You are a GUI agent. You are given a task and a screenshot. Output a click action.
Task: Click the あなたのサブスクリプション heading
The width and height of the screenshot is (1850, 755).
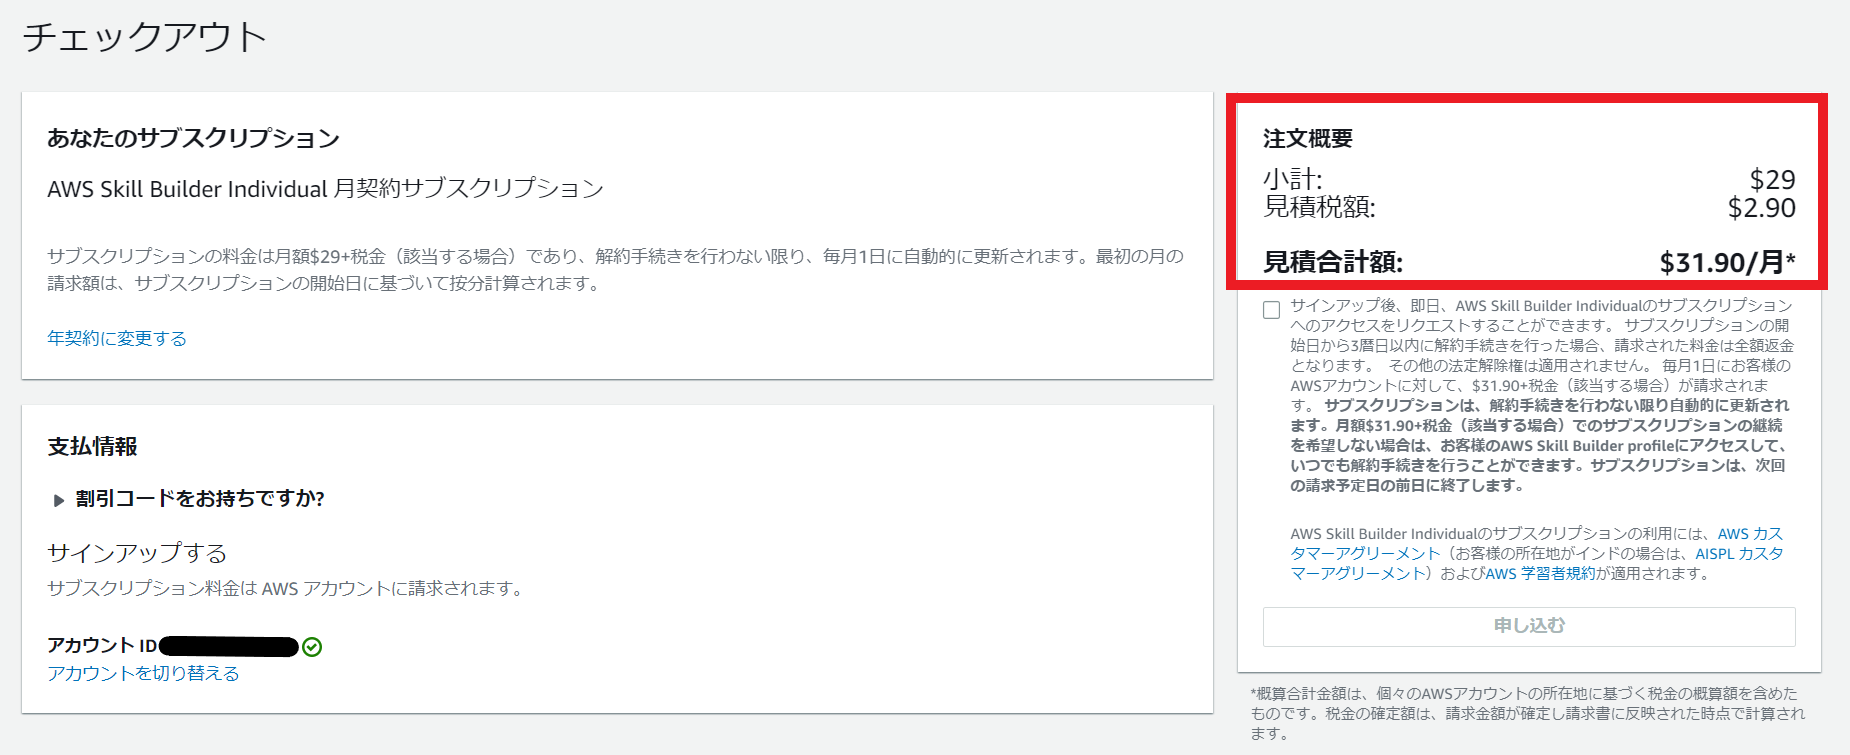tap(194, 138)
